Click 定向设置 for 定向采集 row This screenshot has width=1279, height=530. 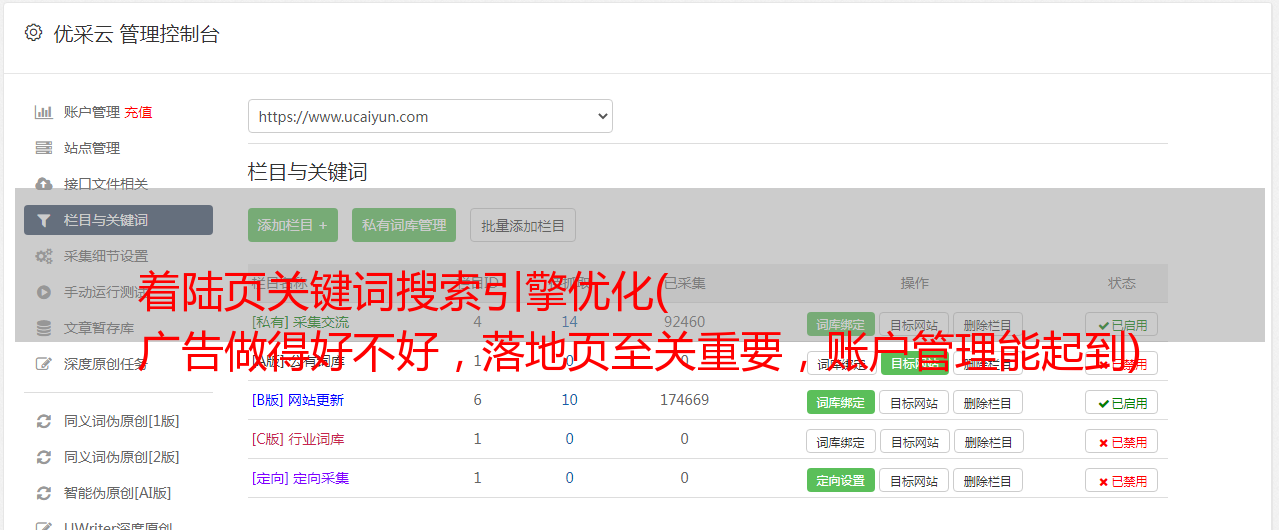click(841, 480)
